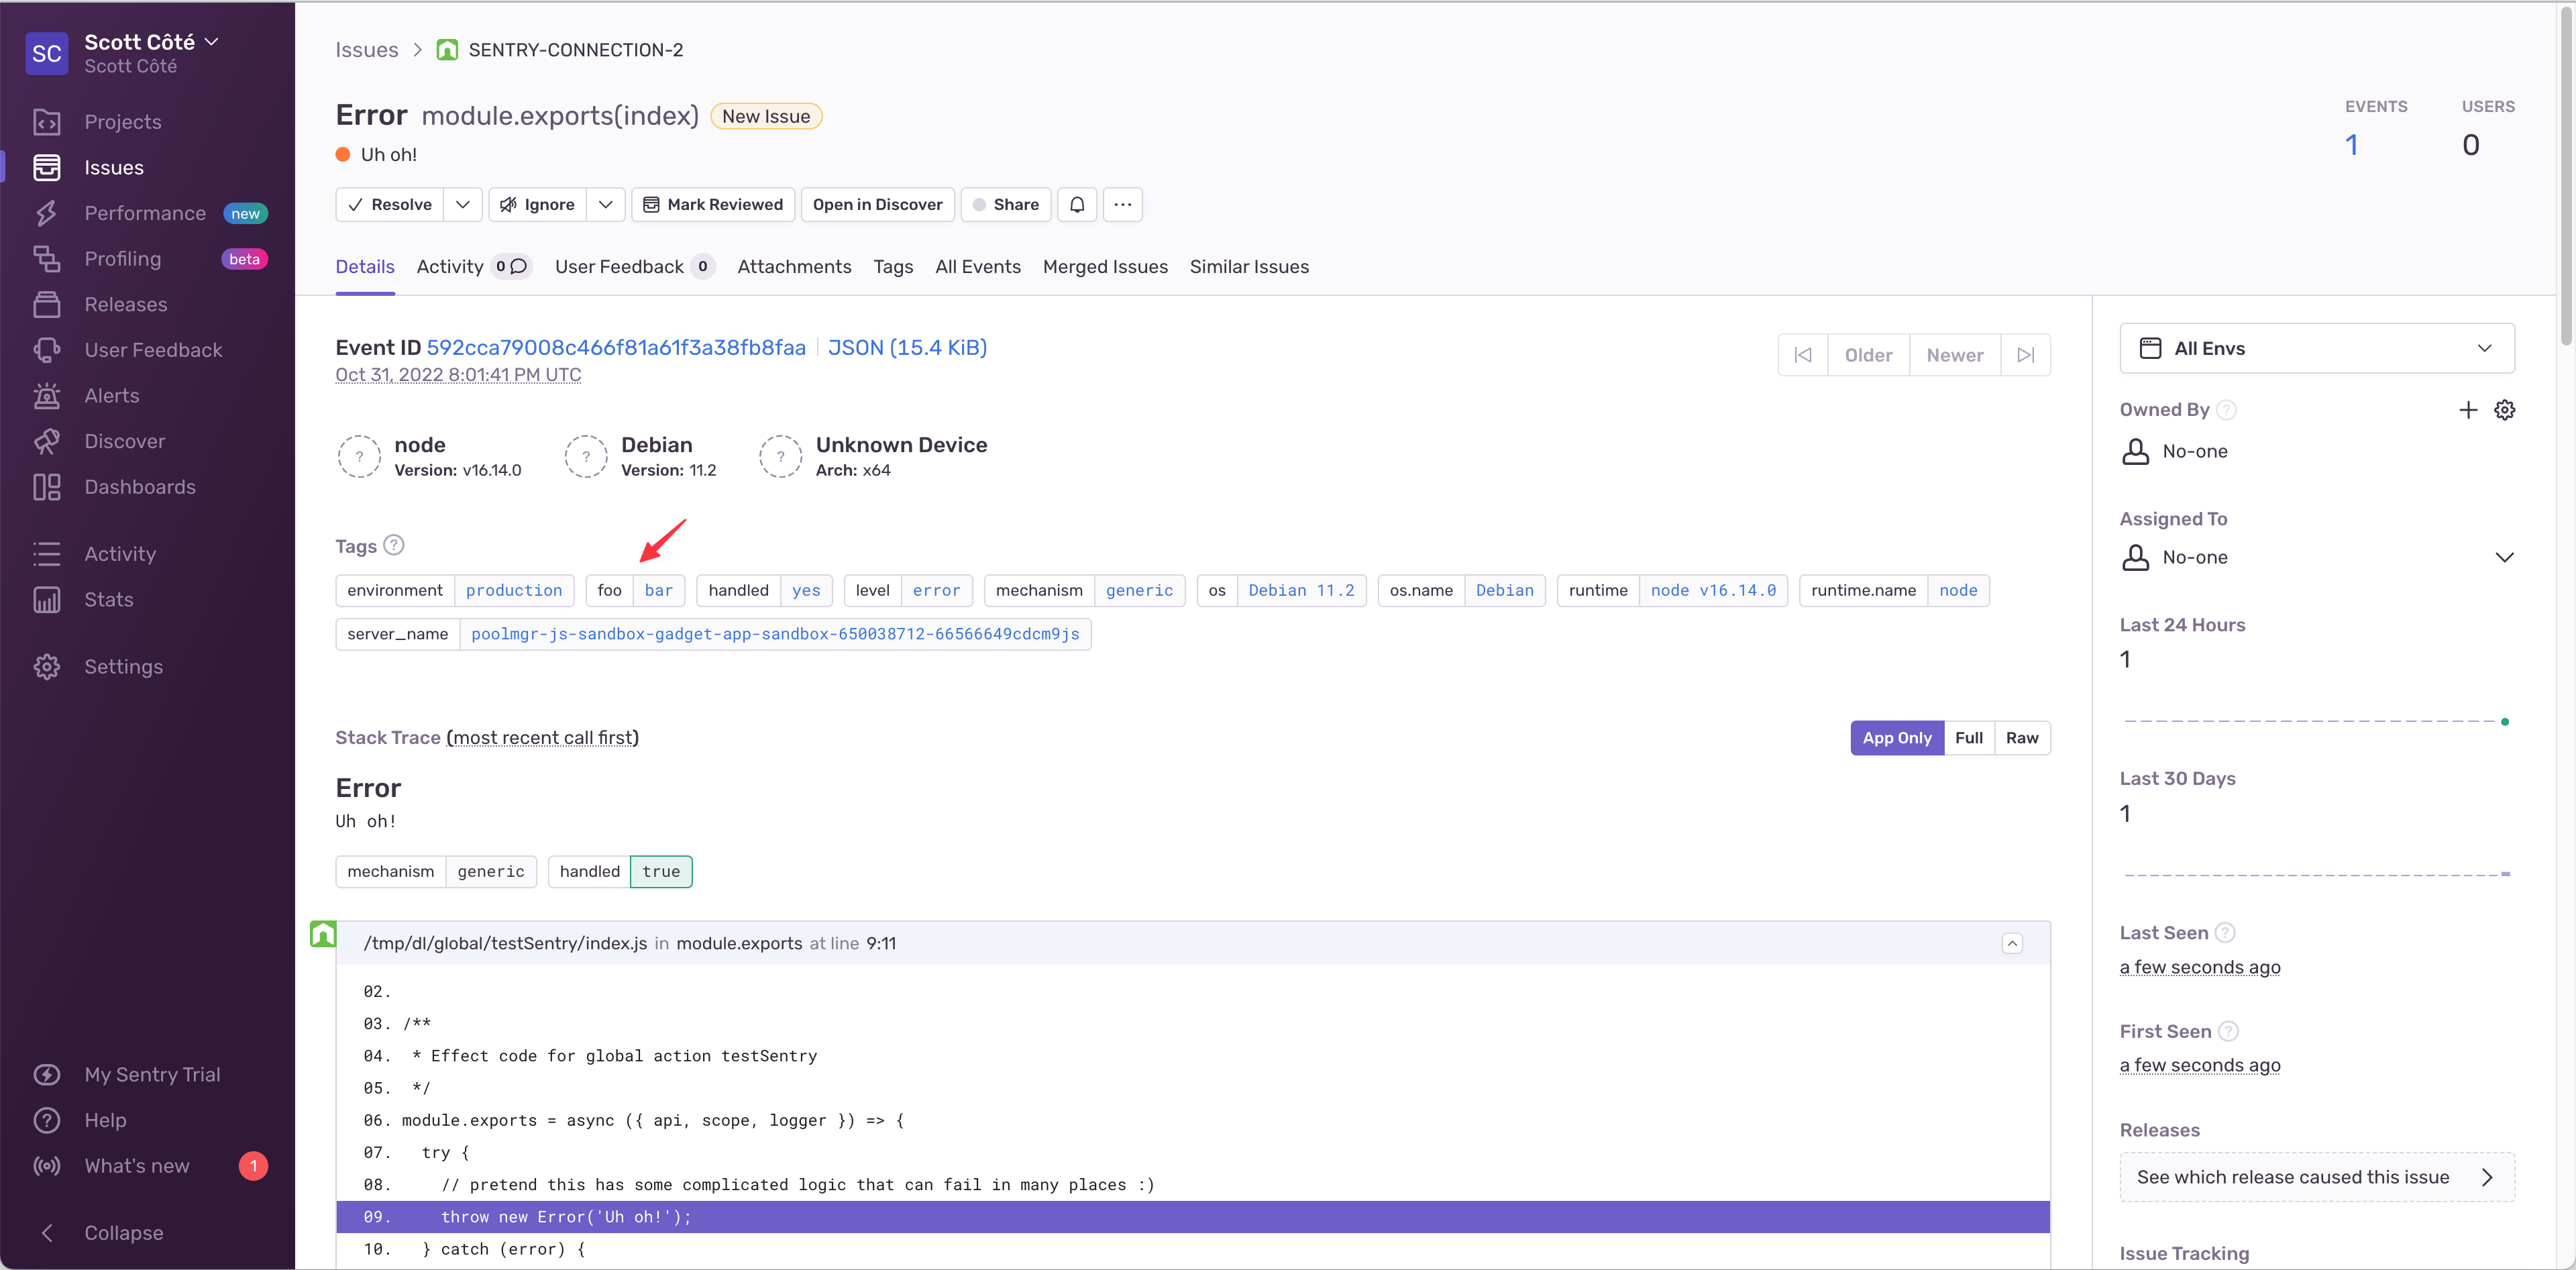Screen dimensions: 2576x1270
Task: Jump to the oldest event
Action: coord(1803,355)
